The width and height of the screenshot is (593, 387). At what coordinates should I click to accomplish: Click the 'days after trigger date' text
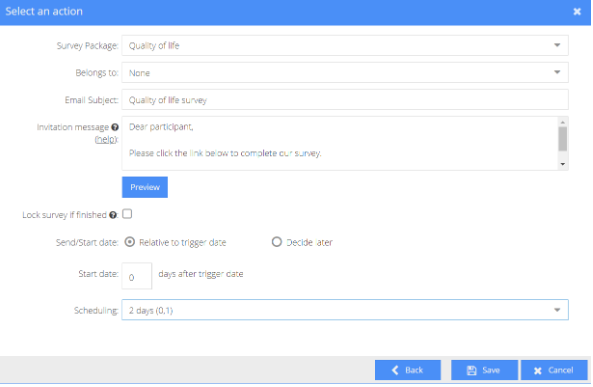201,274
